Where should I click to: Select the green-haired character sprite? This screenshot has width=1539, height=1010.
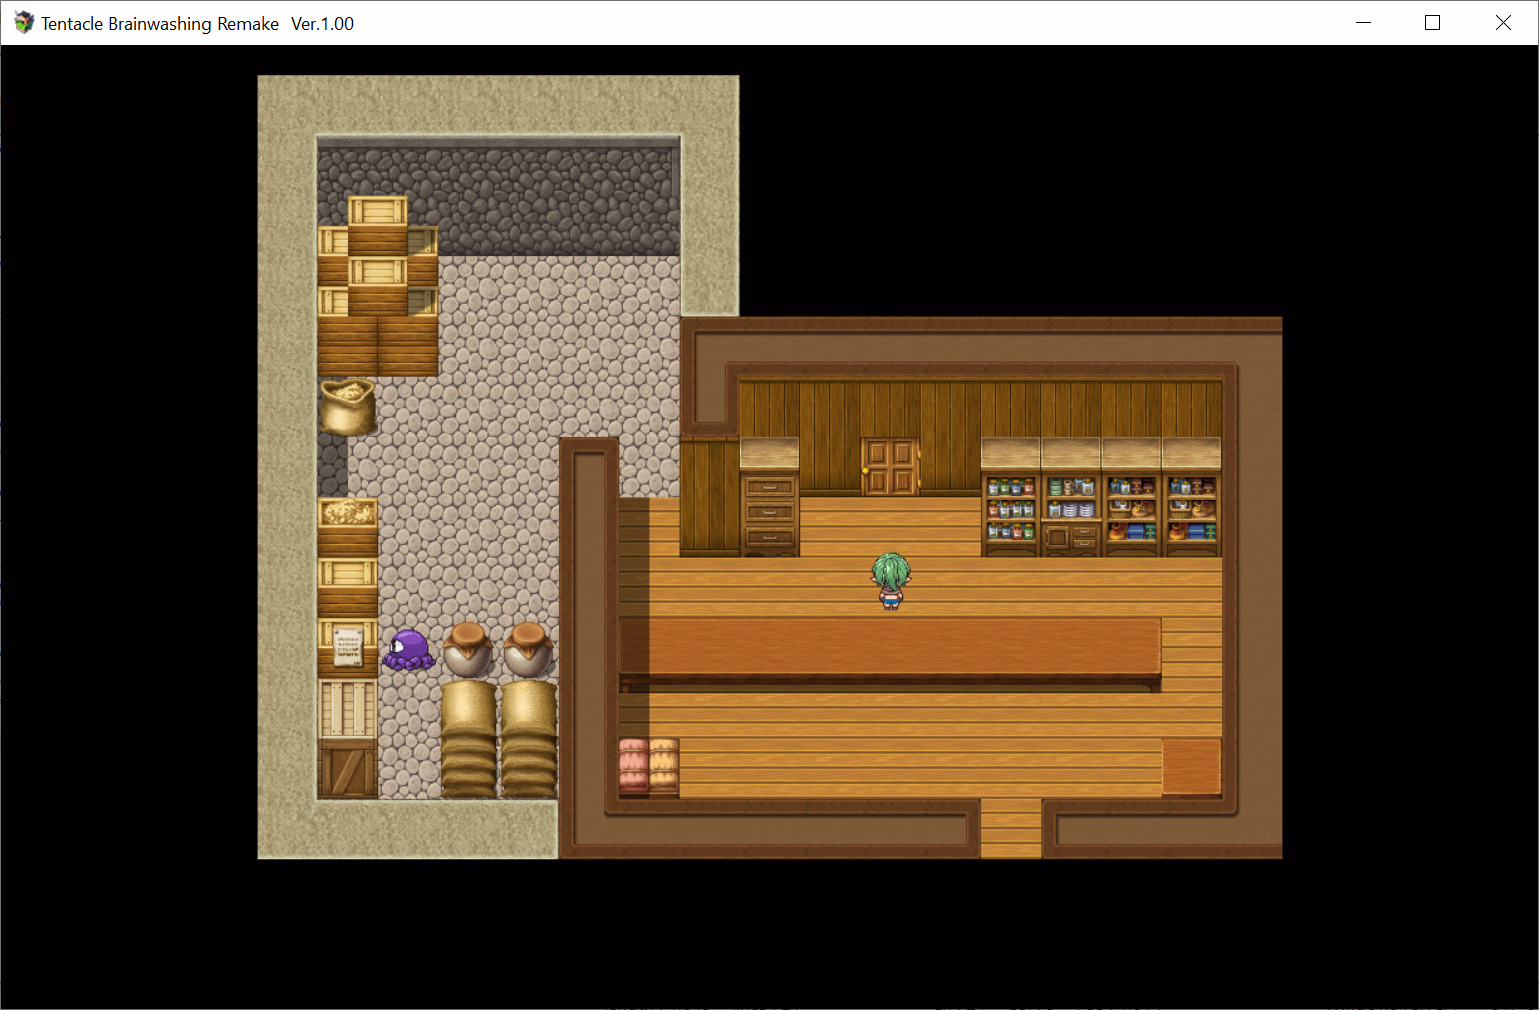point(890,581)
